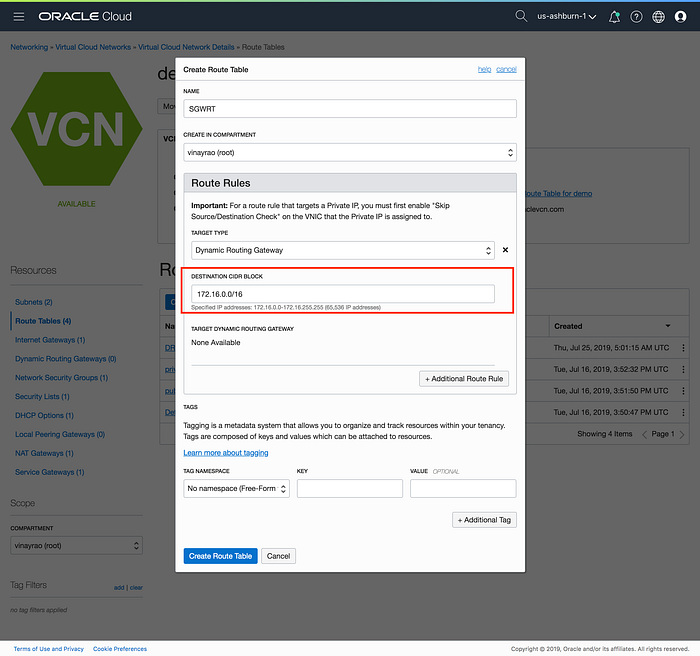
Task: Open Internet Gateways (1) resource
Action: (50, 340)
